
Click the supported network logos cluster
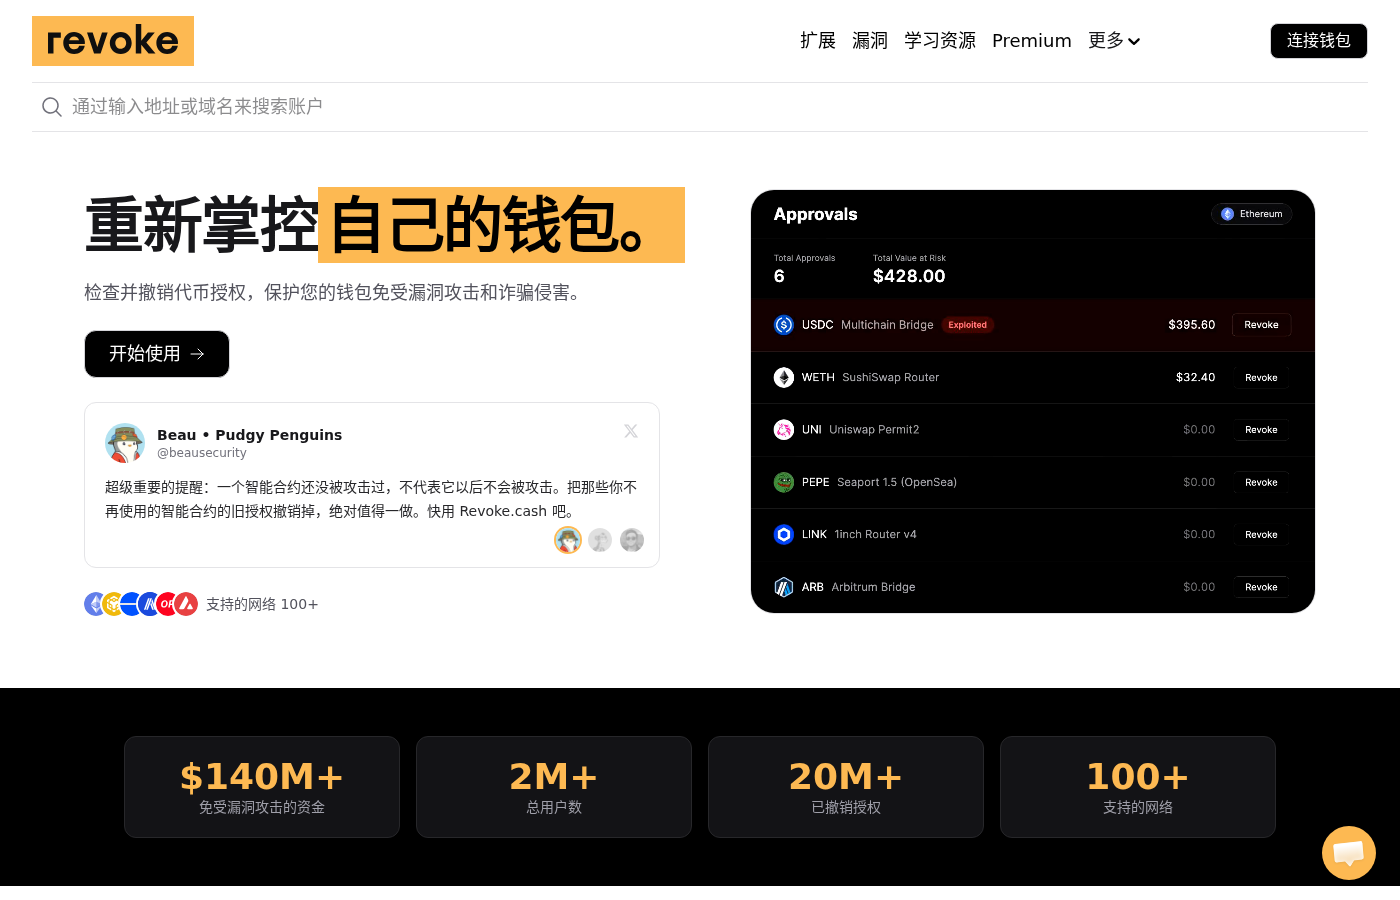(x=141, y=604)
